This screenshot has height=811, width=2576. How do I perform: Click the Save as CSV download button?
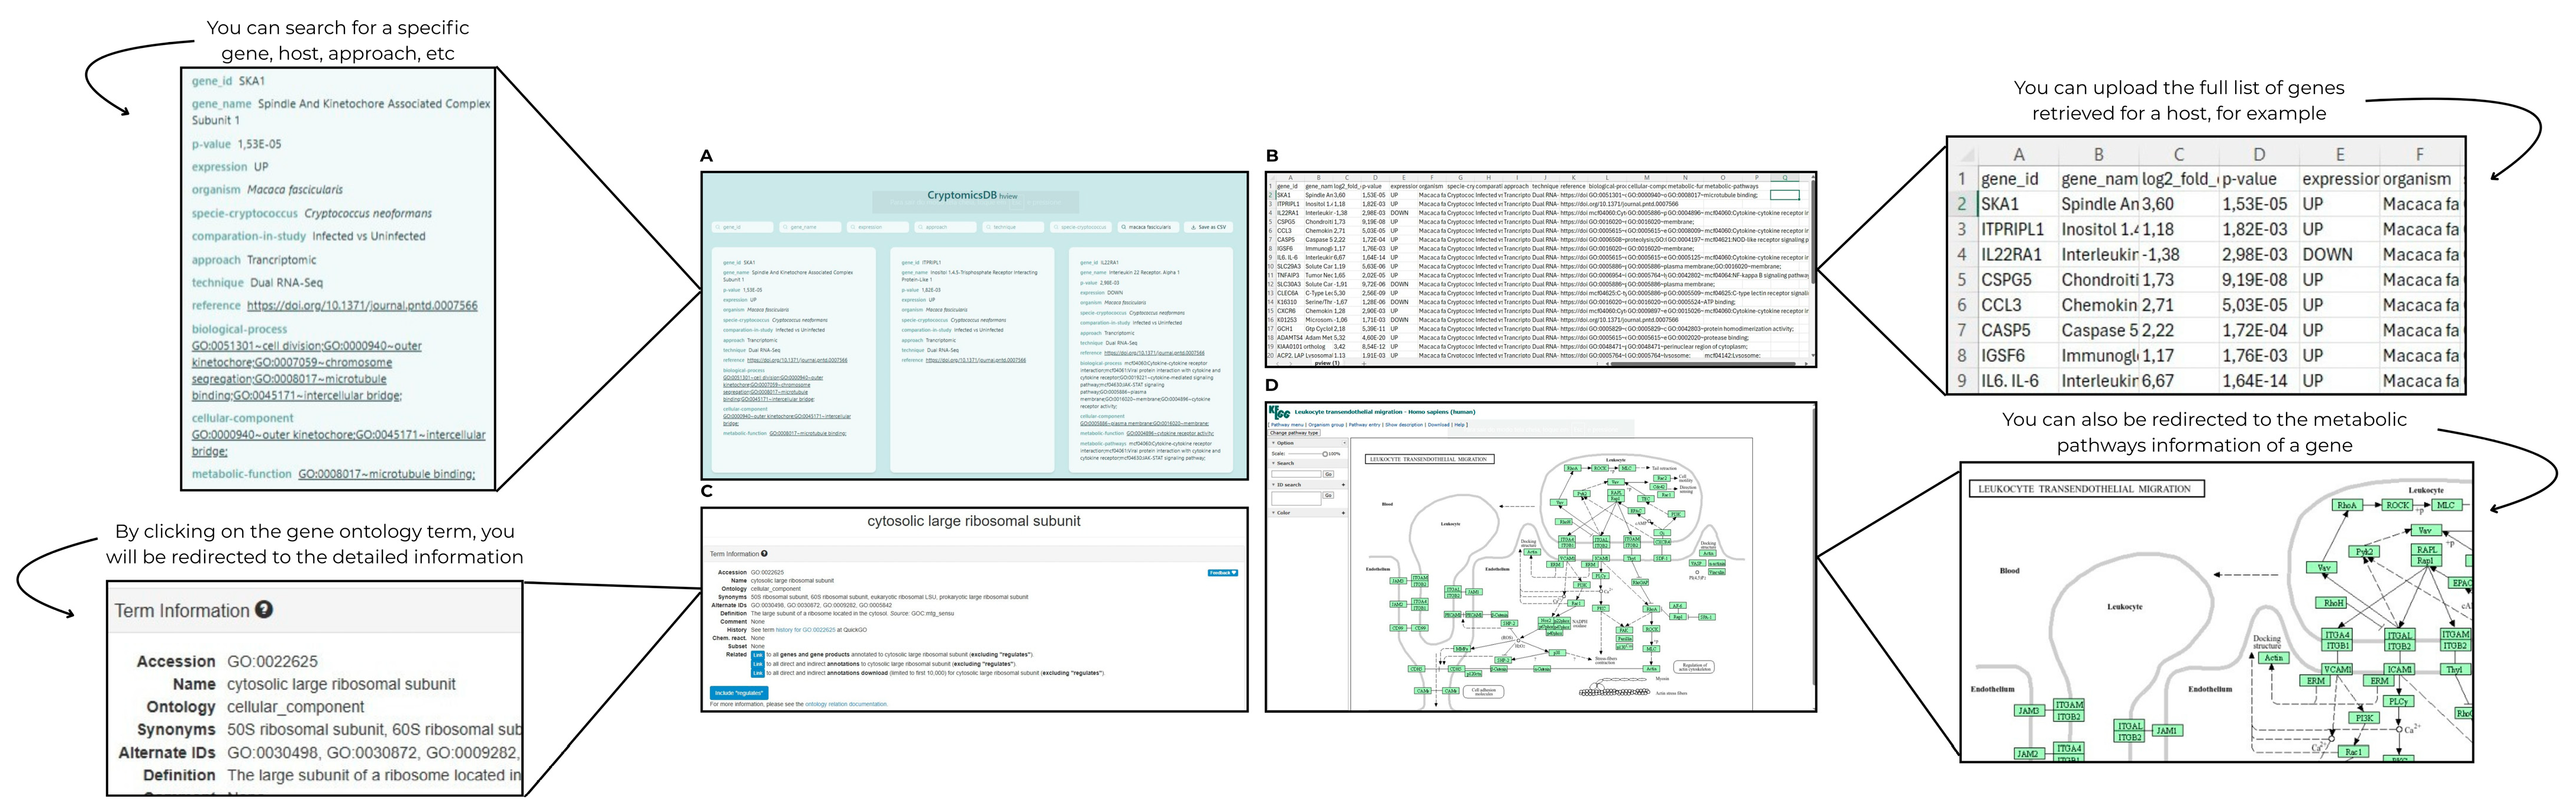point(1209,227)
